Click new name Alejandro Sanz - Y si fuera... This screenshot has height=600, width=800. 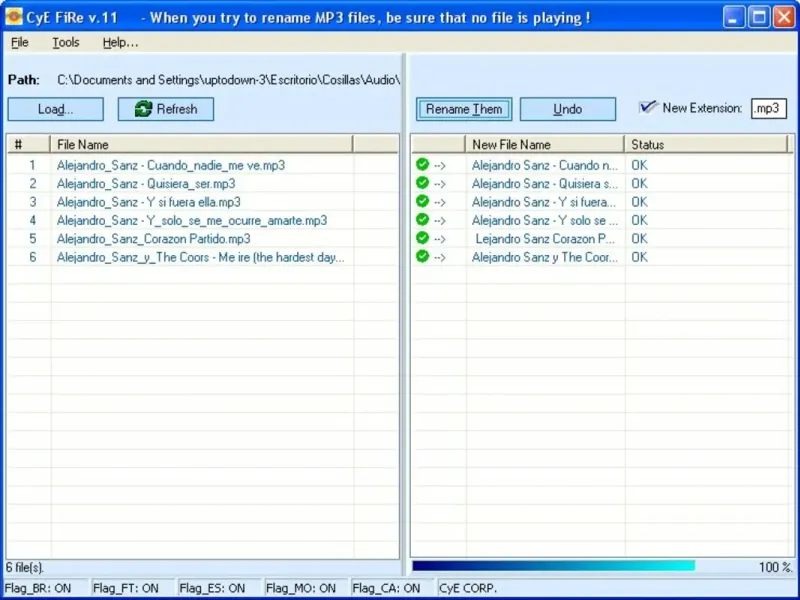(545, 202)
